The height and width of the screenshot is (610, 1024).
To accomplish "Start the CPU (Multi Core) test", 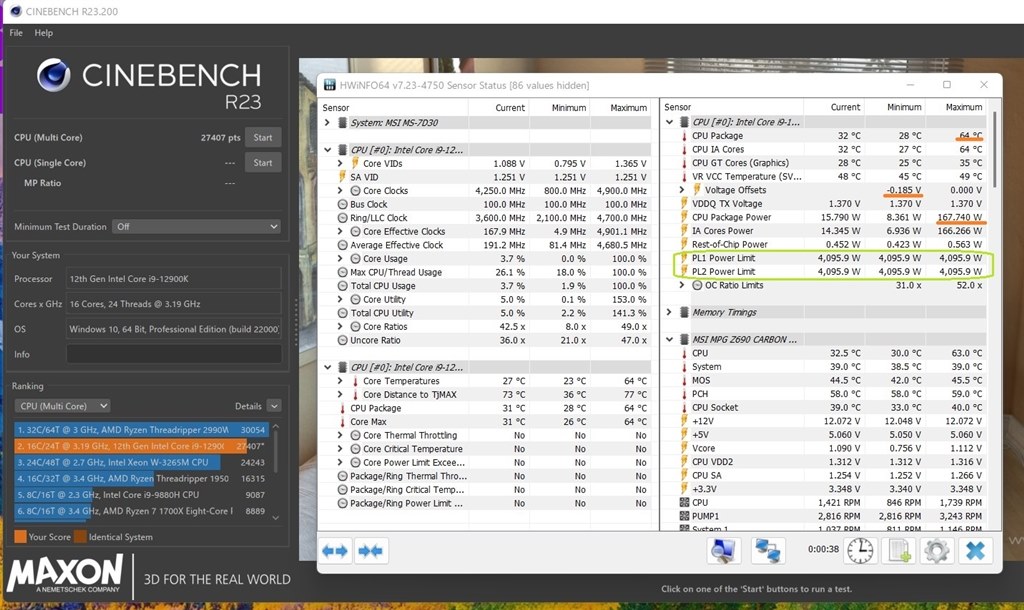I will click(x=263, y=137).
